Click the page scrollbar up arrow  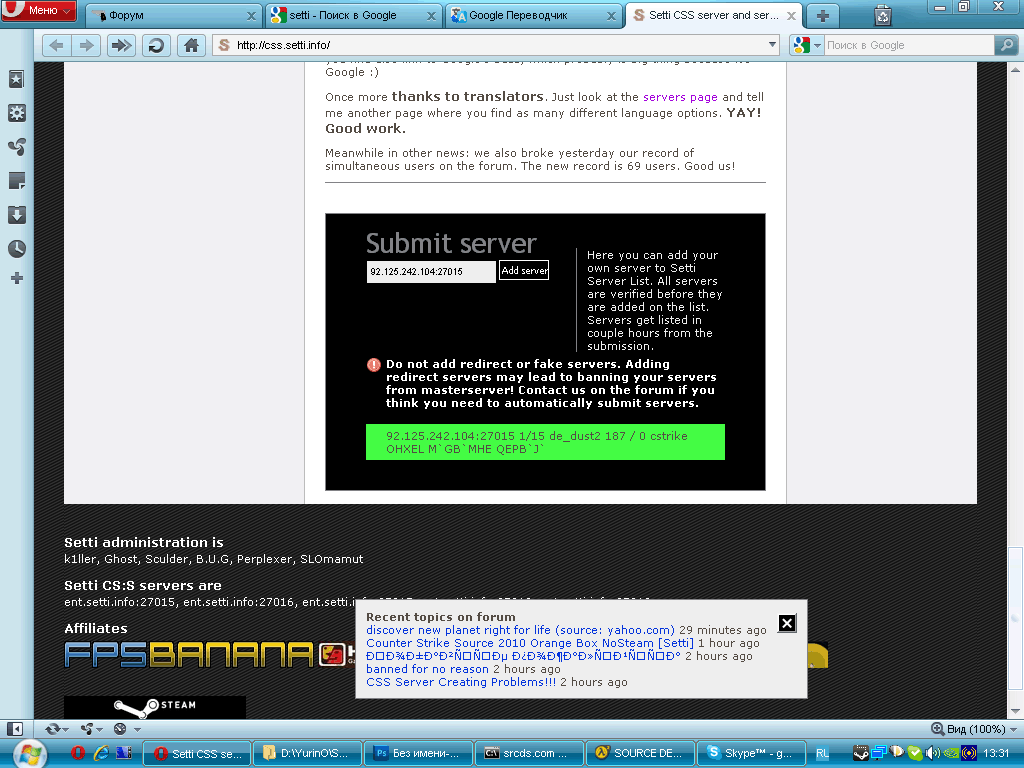[1015, 69]
